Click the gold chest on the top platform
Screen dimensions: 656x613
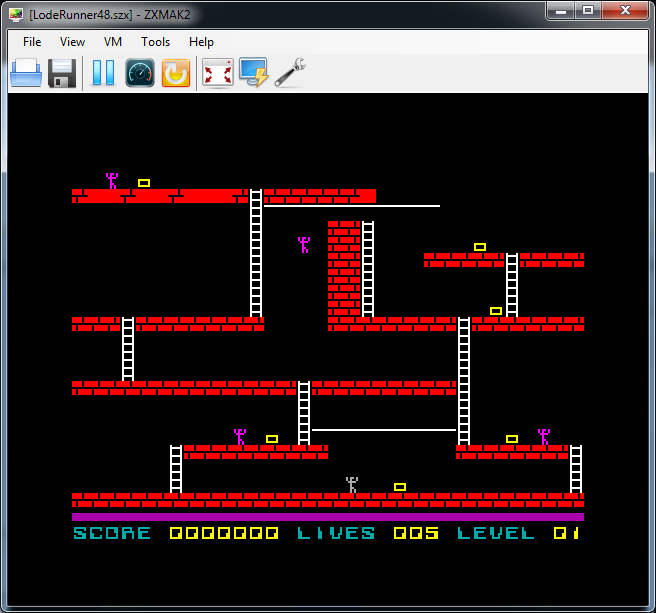pos(144,183)
